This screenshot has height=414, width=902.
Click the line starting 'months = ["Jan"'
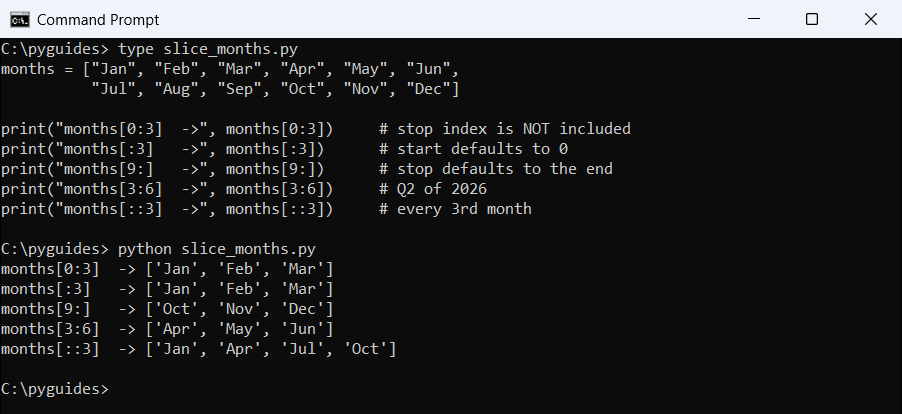point(230,70)
